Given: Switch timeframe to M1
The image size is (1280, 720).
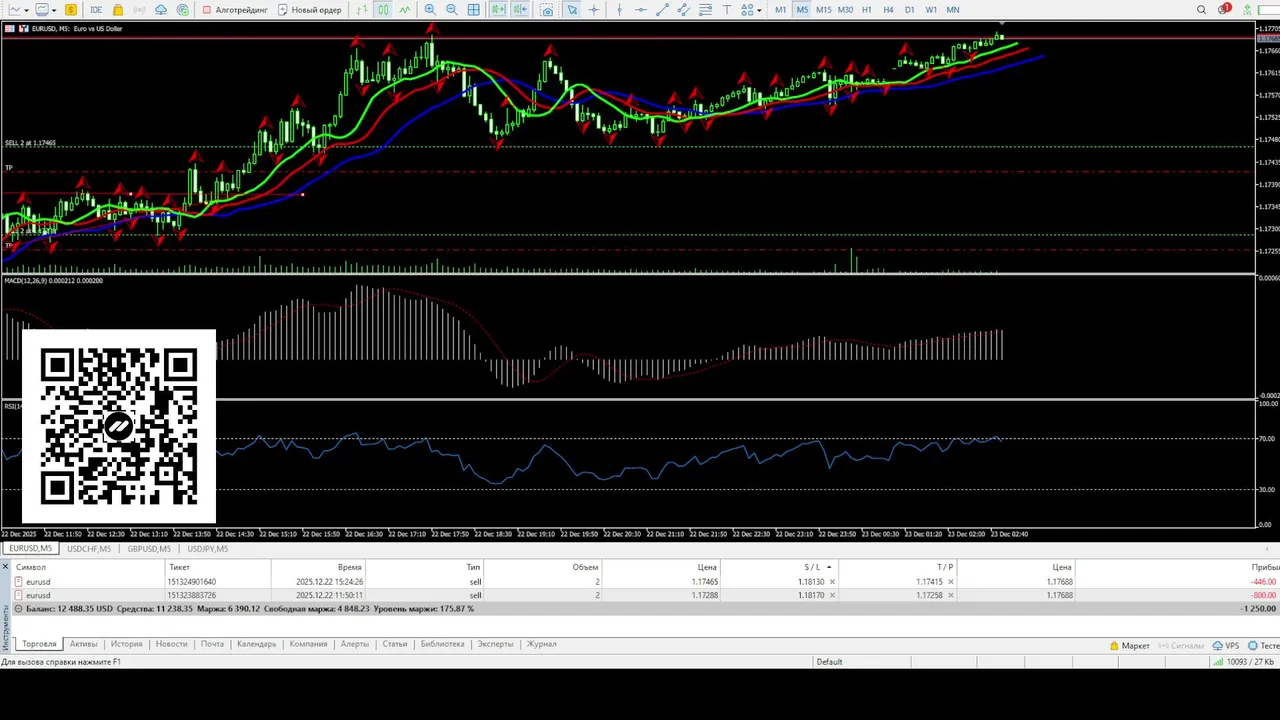Looking at the screenshot, I should (x=781, y=10).
